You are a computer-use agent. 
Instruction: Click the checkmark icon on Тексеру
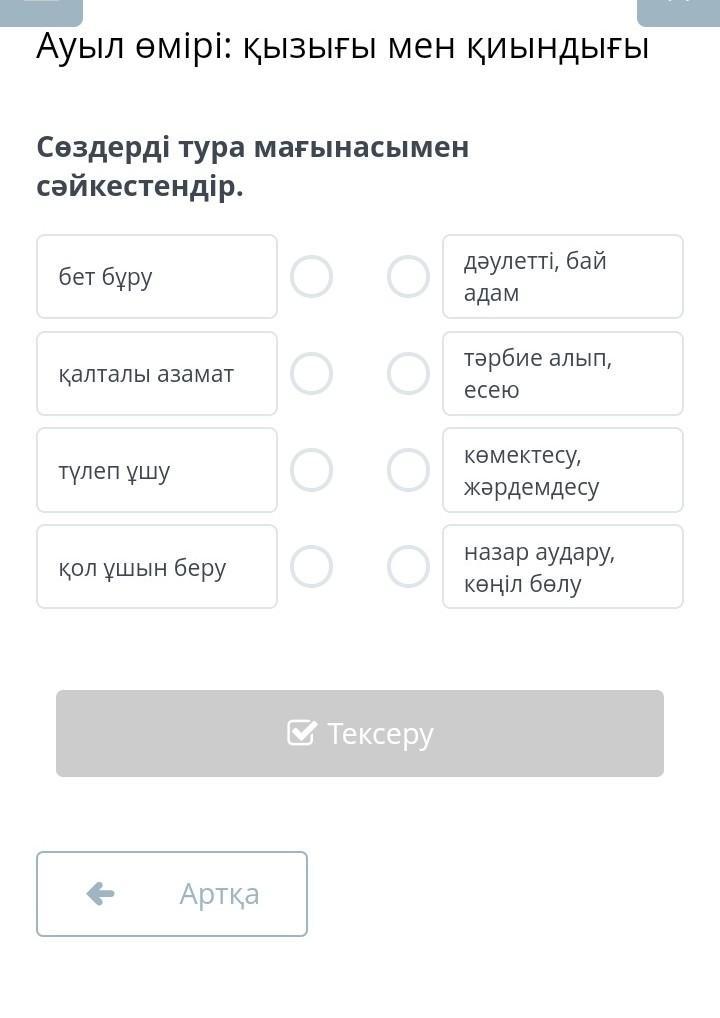(302, 733)
